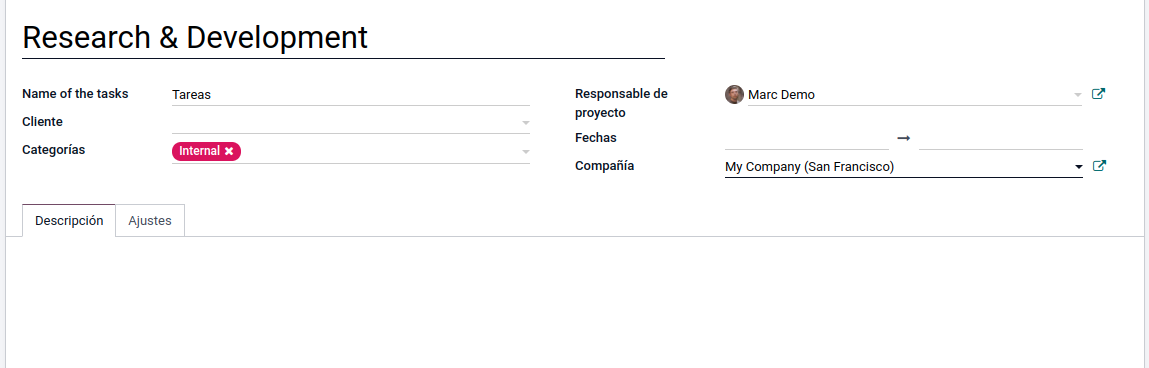Click the Tareas task name field
Viewport: 1149px width, 368px height.
coord(350,95)
